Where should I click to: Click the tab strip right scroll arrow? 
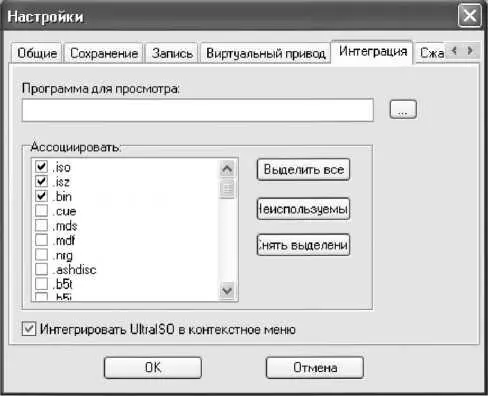pyautogui.click(x=470, y=51)
